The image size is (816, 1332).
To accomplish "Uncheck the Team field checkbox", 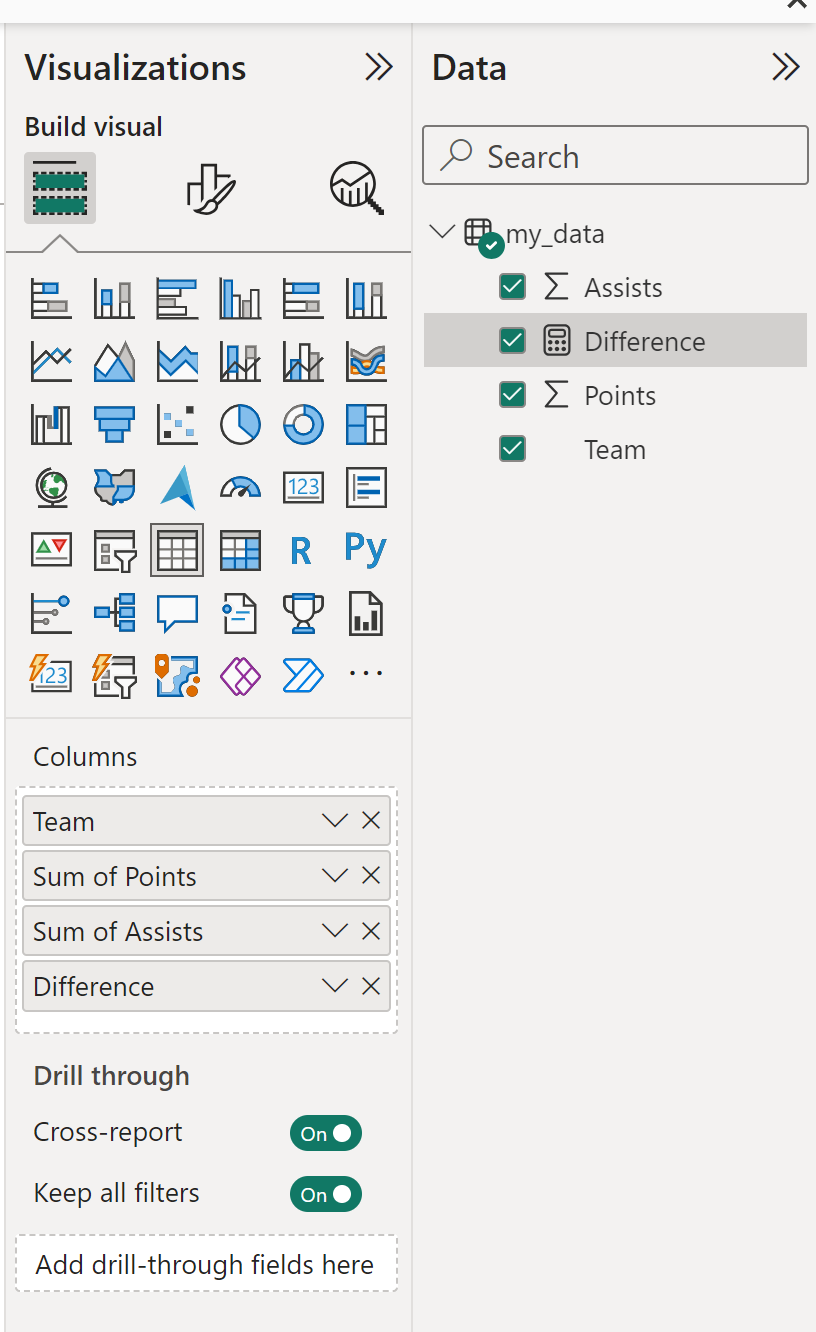I will pos(512,449).
